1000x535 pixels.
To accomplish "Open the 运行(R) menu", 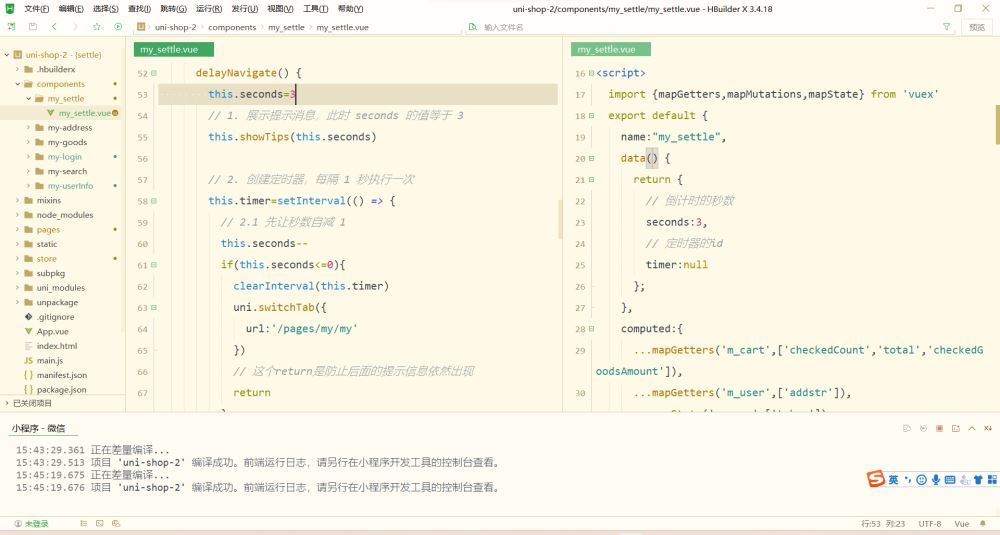I will click(x=209, y=9).
